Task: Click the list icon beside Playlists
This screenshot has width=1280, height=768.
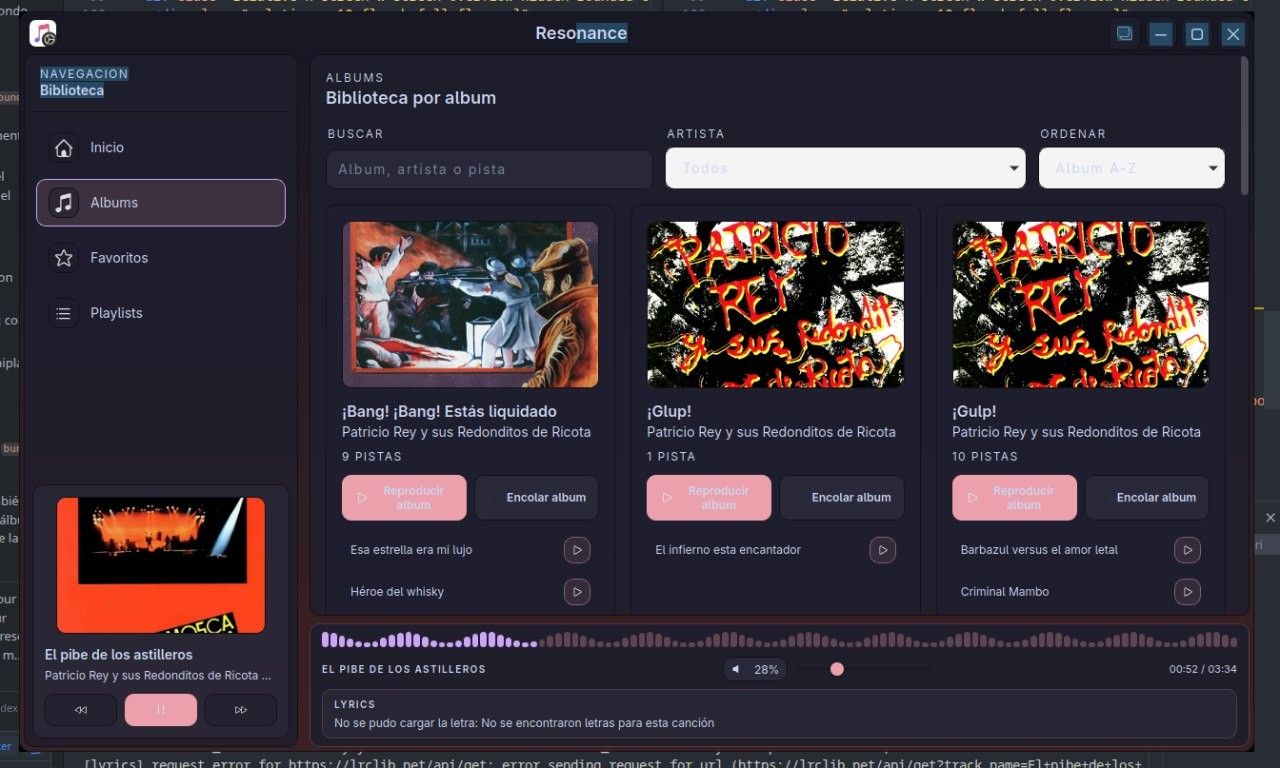Action: pyautogui.click(x=64, y=313)
